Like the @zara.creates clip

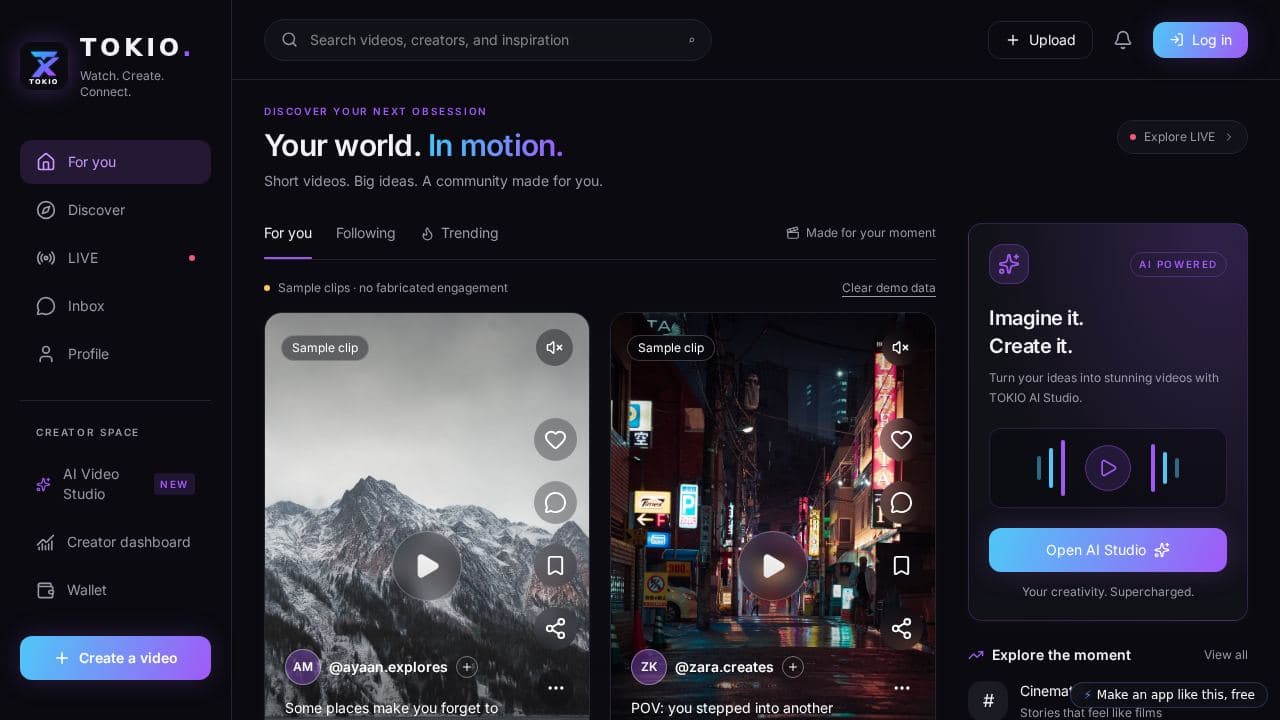[901, 439]
